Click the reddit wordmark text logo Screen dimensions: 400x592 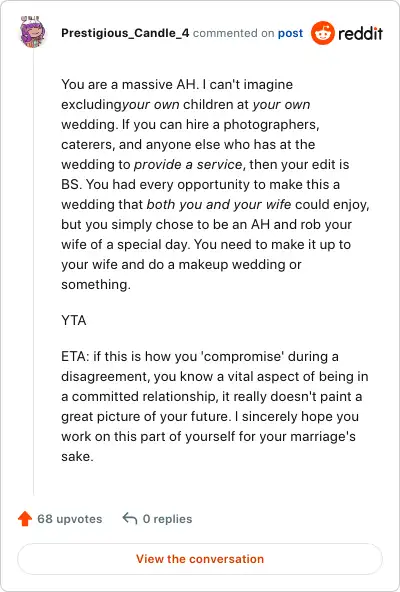pyautogui.click(x=360, y=33)
